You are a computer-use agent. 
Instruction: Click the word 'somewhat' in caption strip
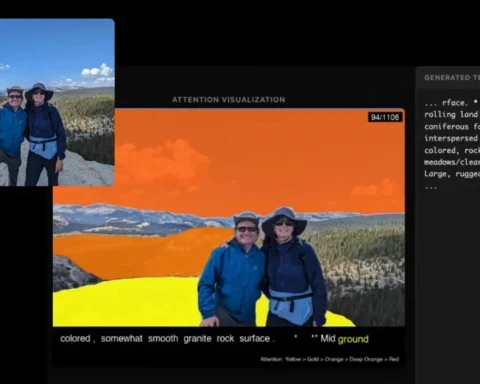coord(122,338)
